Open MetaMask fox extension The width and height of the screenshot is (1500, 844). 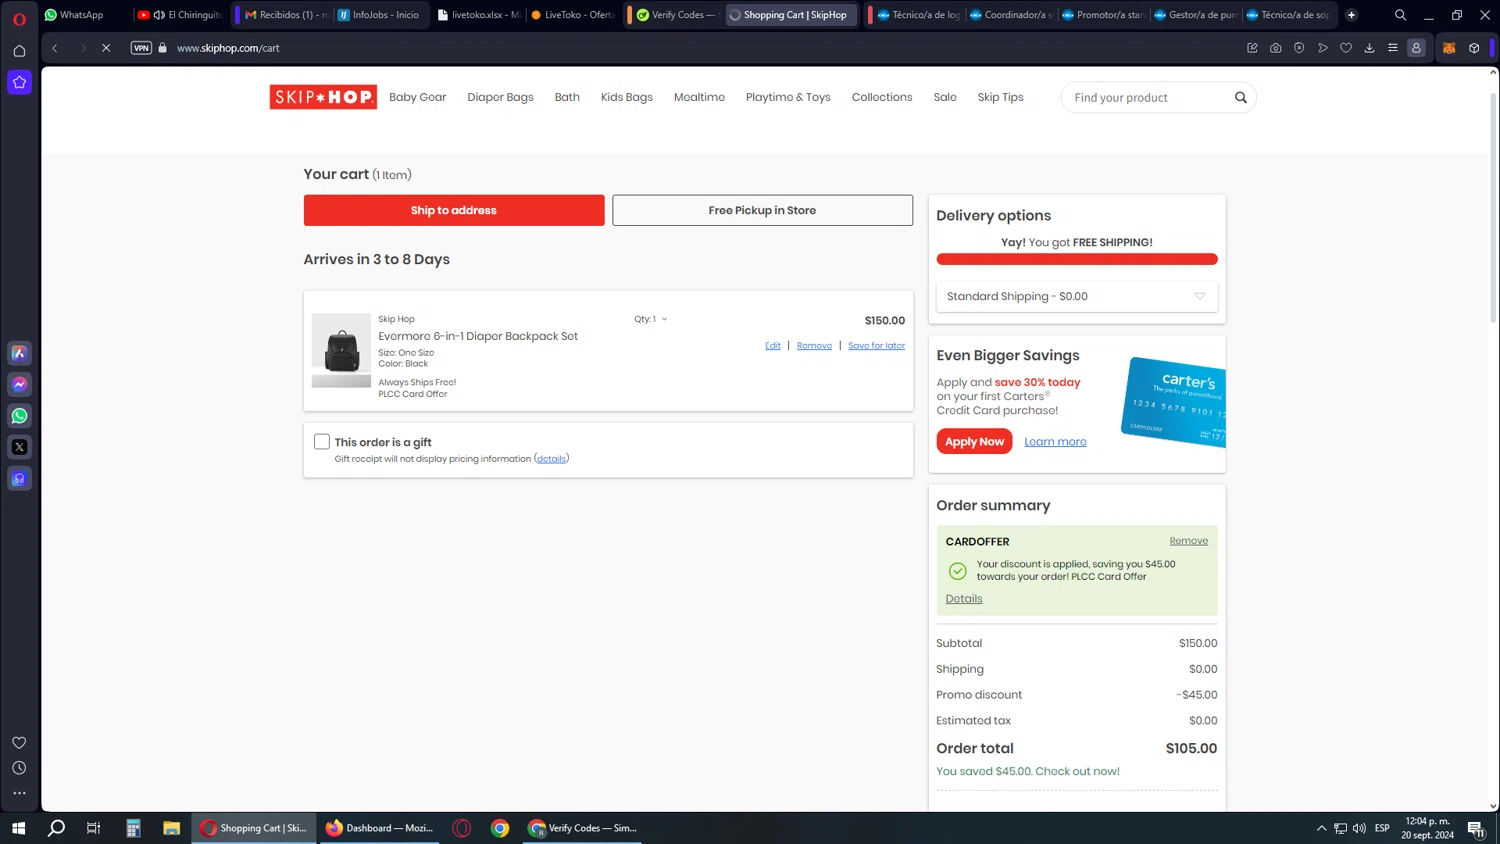1449,48
